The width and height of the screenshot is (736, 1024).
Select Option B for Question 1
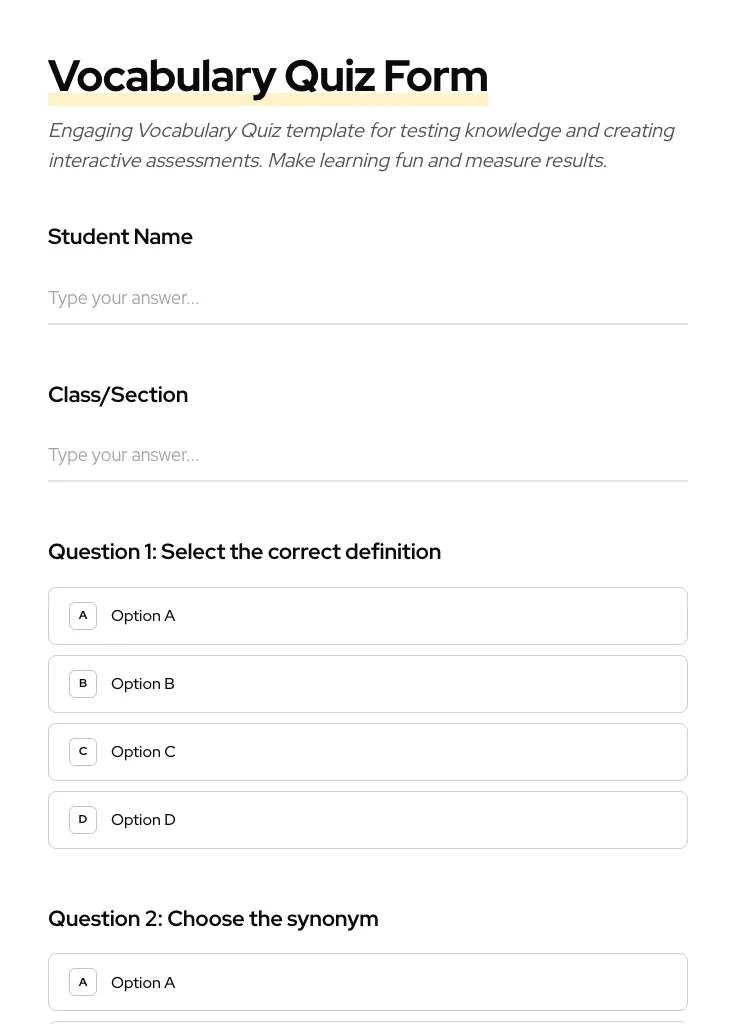[367, 684]
